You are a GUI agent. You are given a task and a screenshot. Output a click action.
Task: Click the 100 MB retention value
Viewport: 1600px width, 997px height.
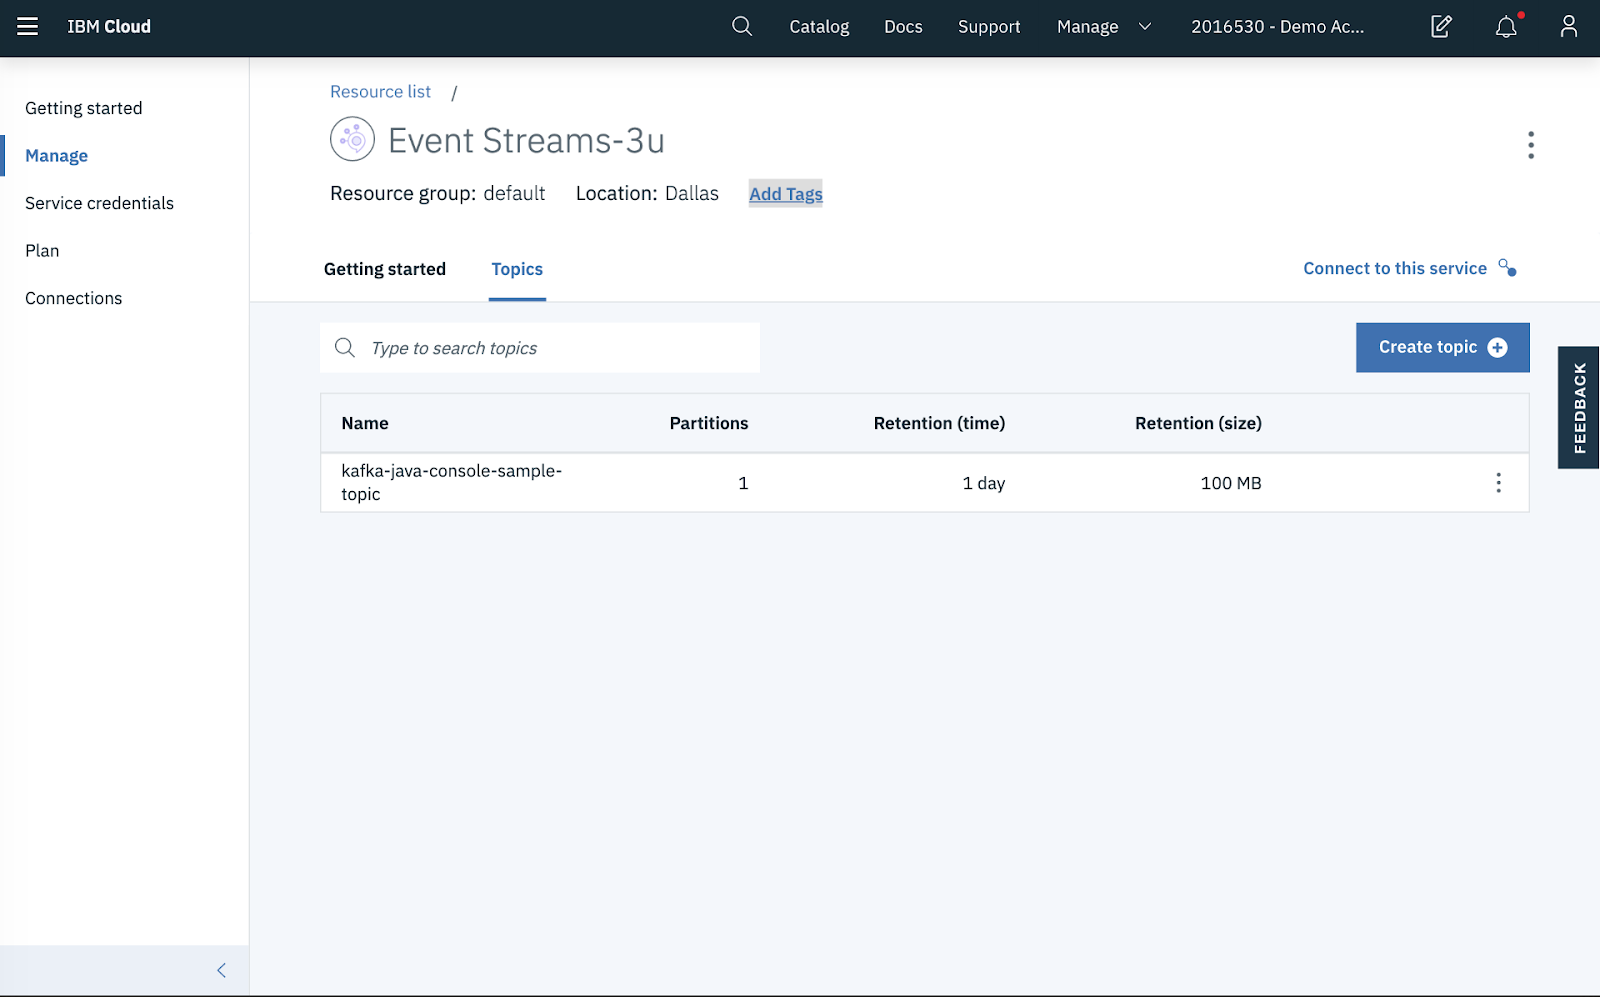[x=1231, y=484]
